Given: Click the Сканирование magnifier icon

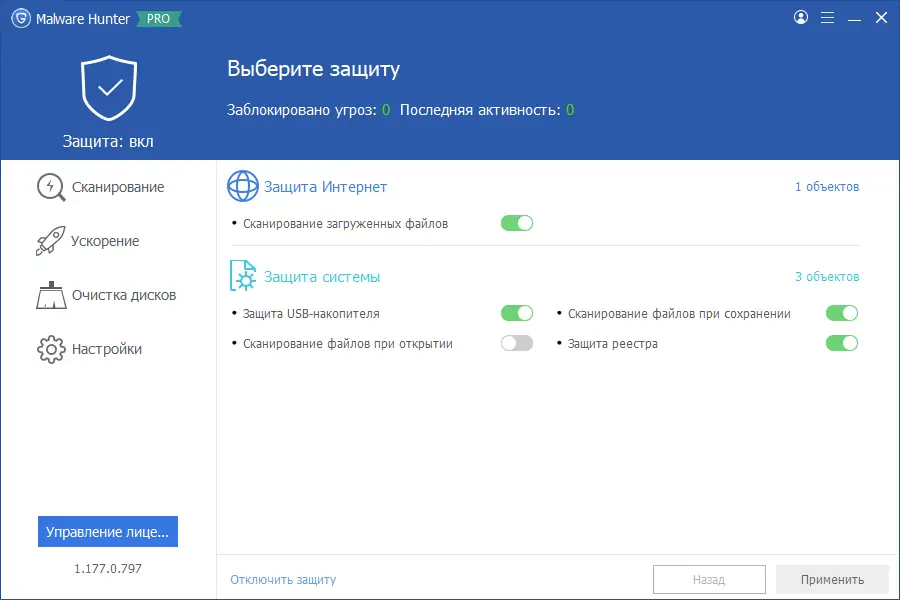Looking at the screenshot, I should click(51, 187).
